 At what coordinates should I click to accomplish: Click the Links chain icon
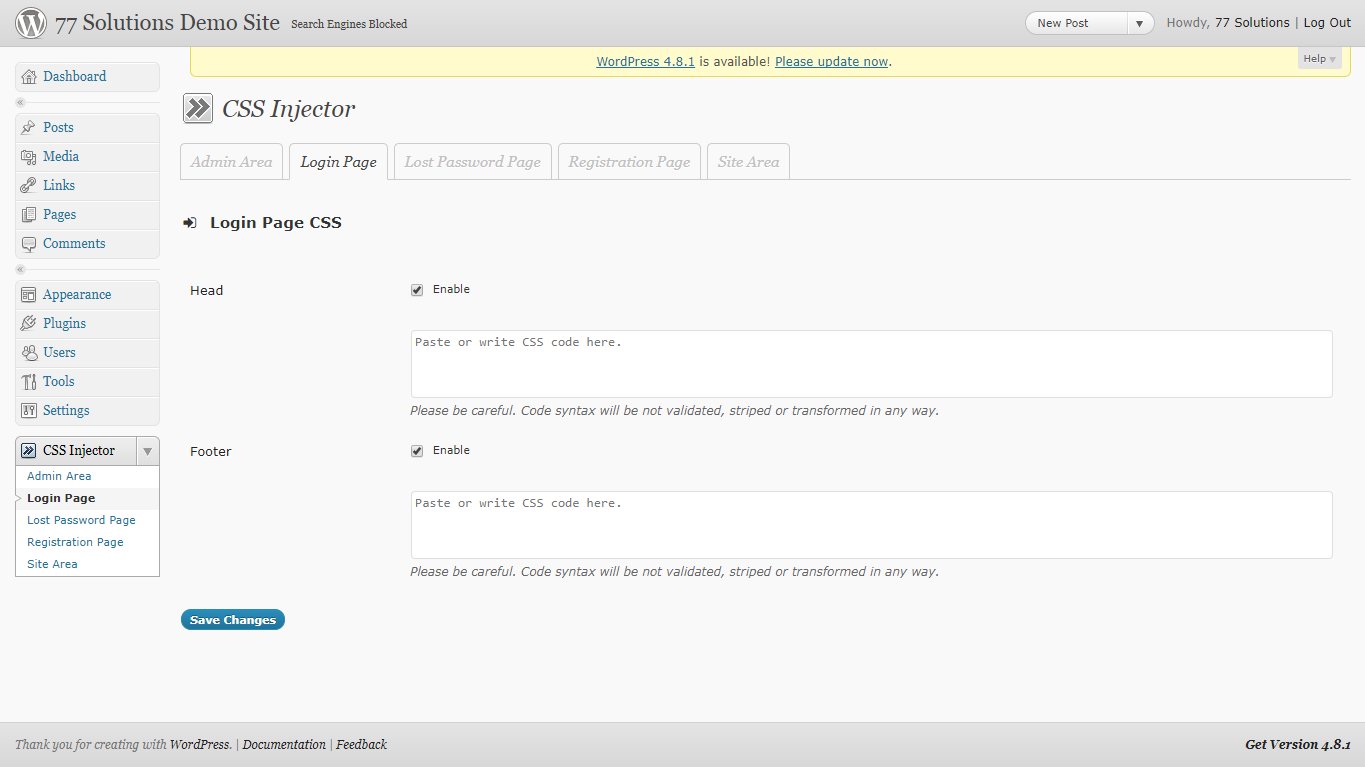point(29,186)
